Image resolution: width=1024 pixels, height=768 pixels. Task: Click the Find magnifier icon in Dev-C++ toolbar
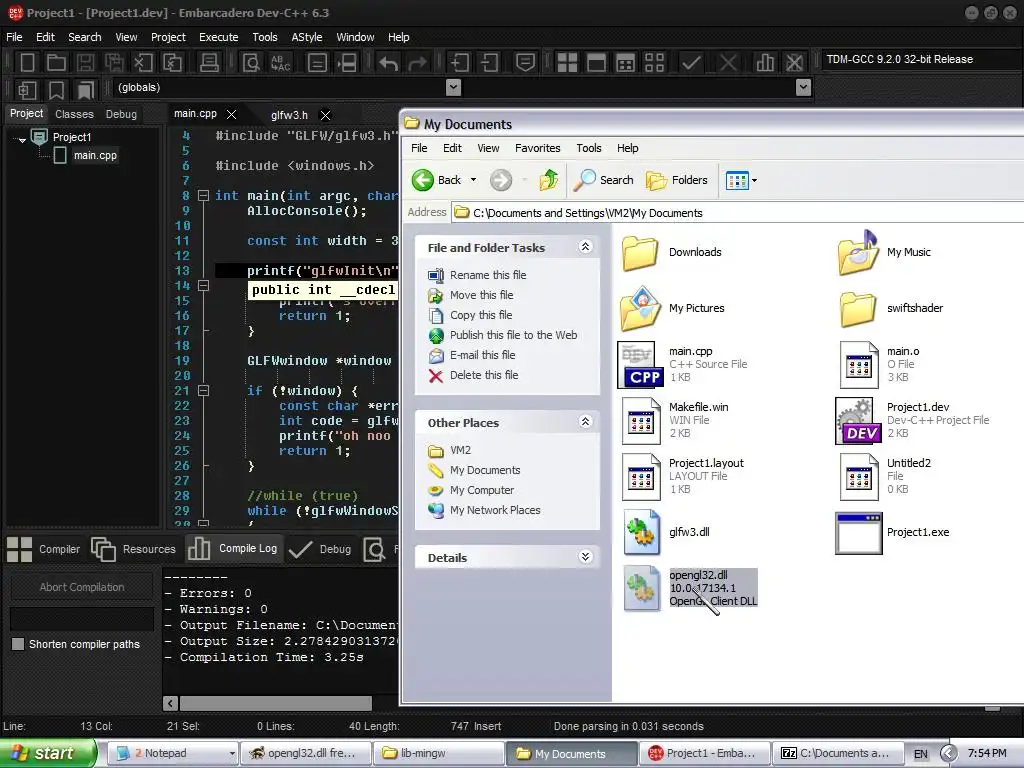point(251,63)
